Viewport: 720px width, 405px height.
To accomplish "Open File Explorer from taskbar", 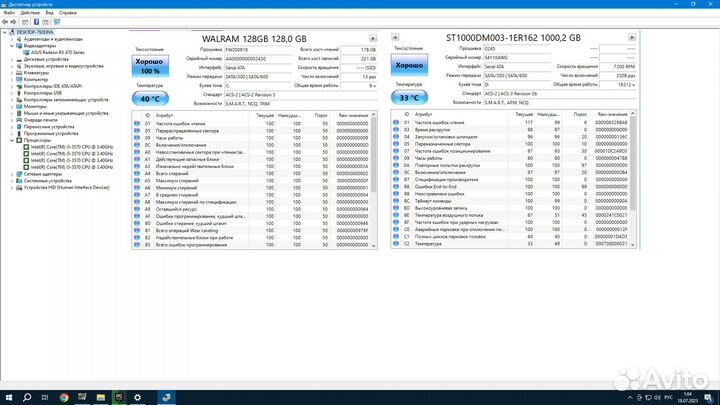I will tap(101, 397).
